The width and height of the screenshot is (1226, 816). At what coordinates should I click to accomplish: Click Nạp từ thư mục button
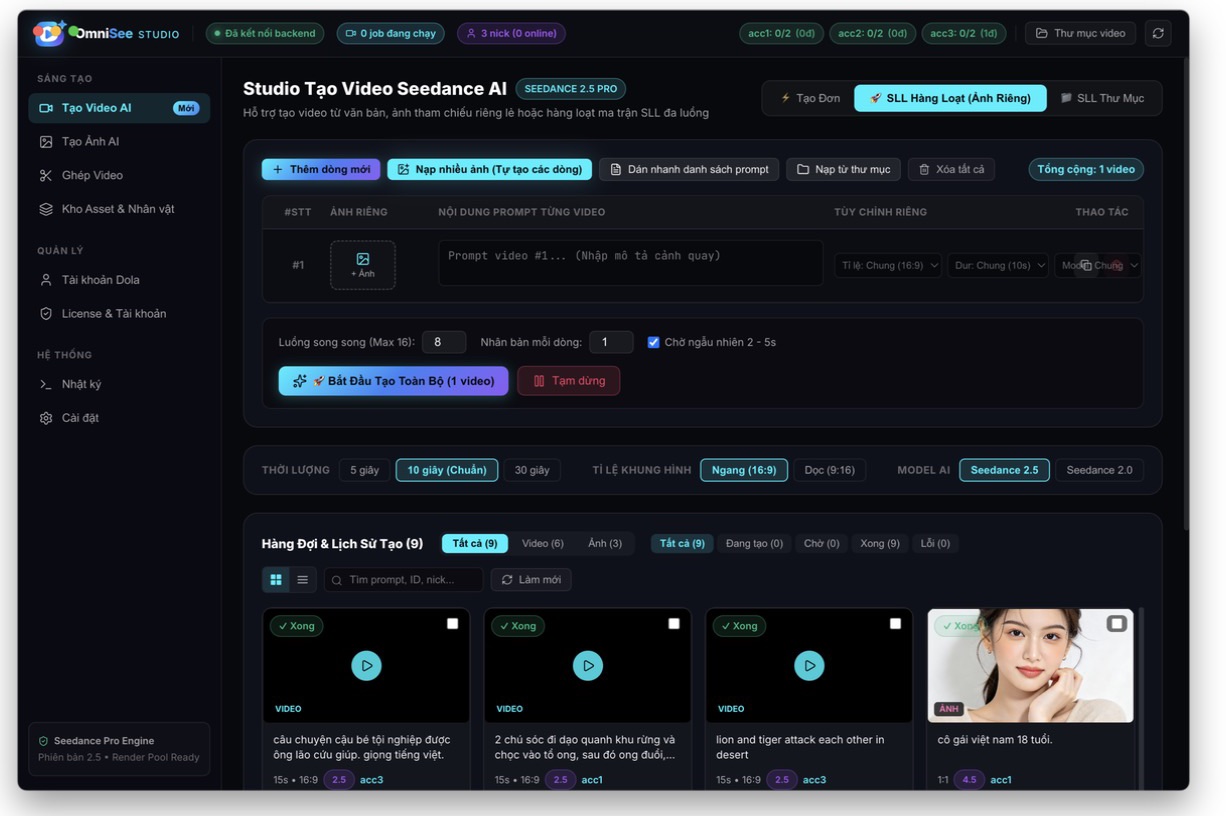tap(843, 169)
